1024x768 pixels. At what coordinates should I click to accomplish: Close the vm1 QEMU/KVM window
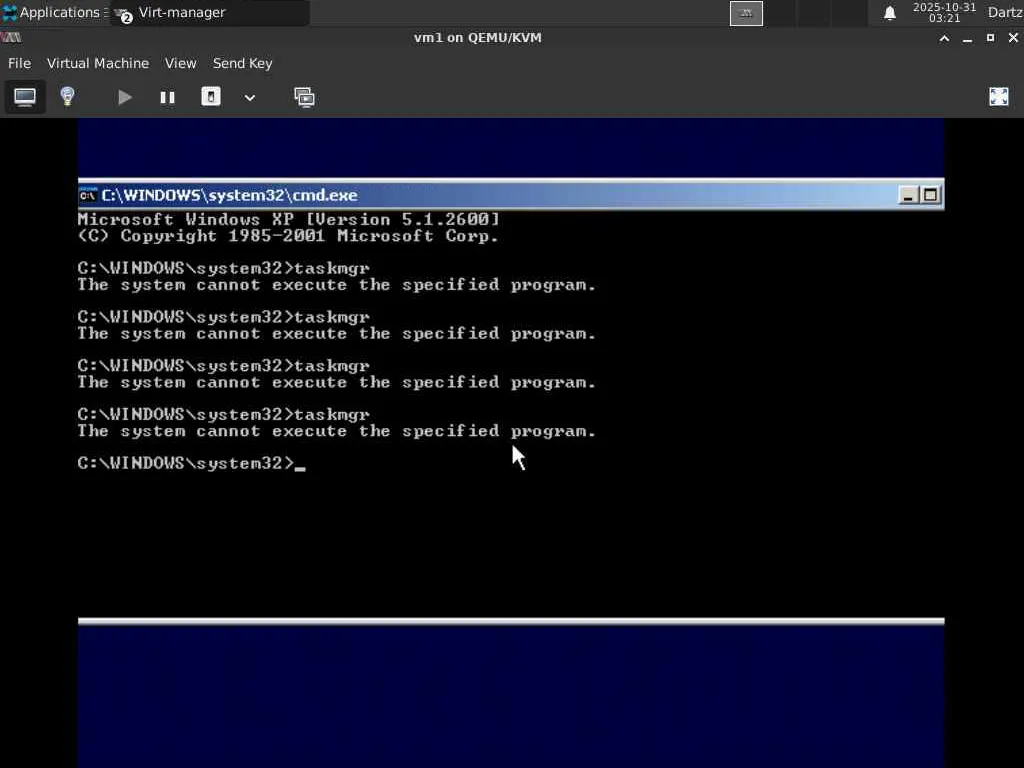[1013, 38]
